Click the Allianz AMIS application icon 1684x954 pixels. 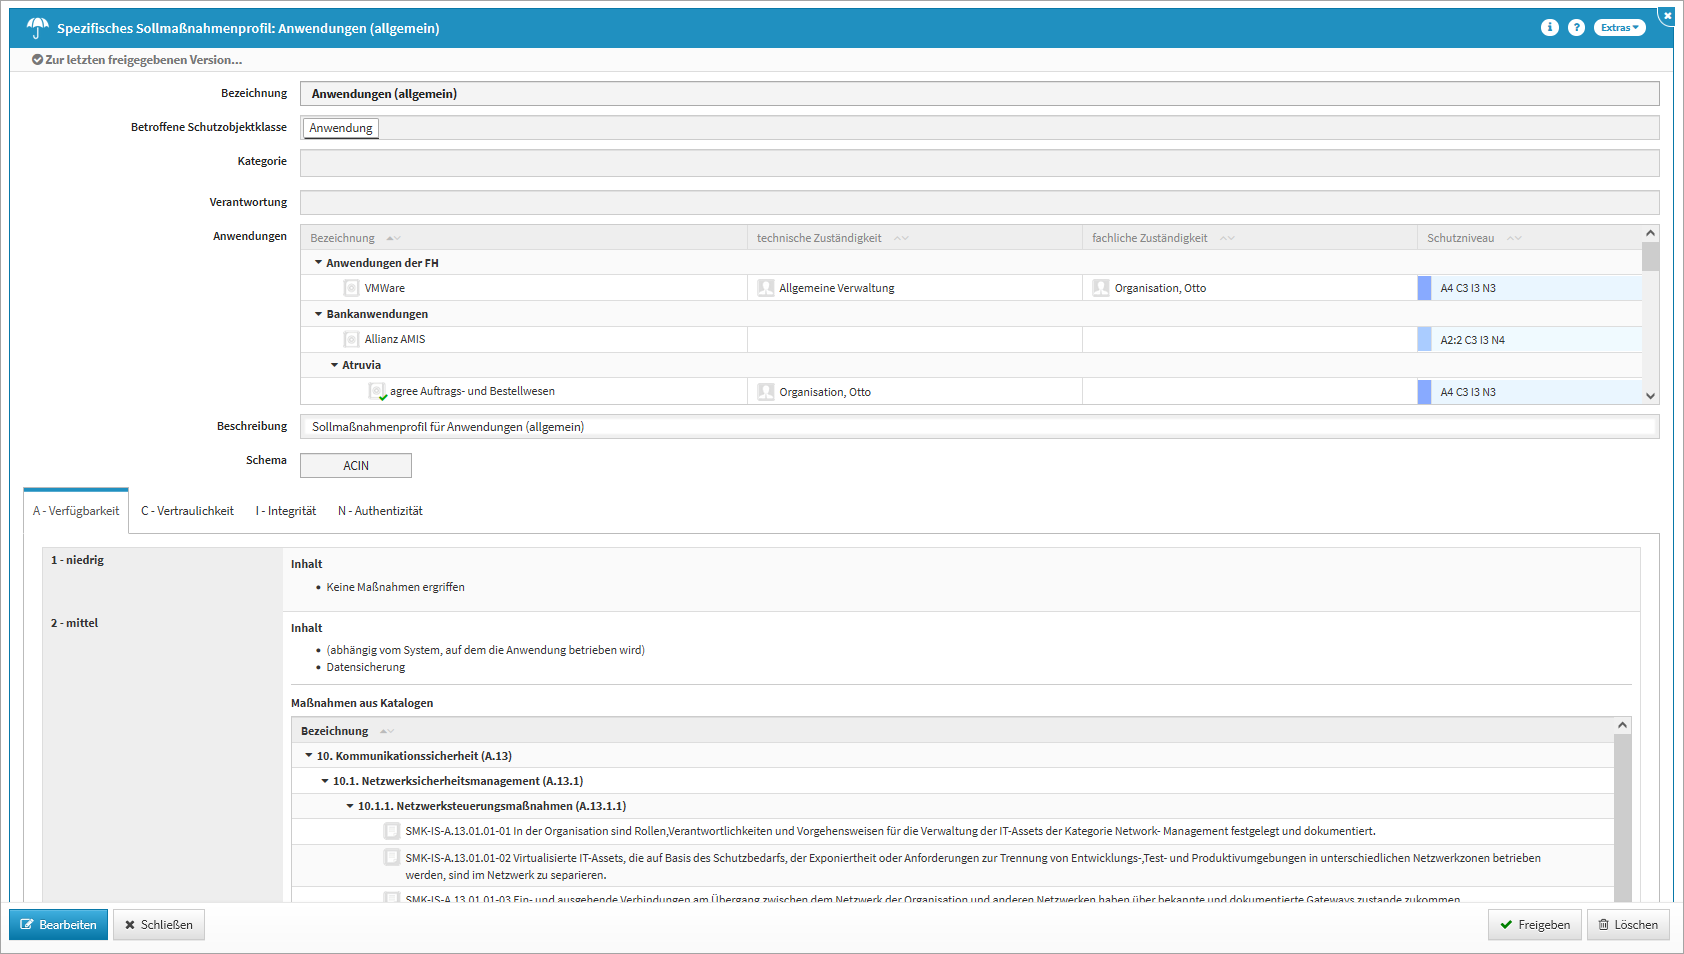351,340
